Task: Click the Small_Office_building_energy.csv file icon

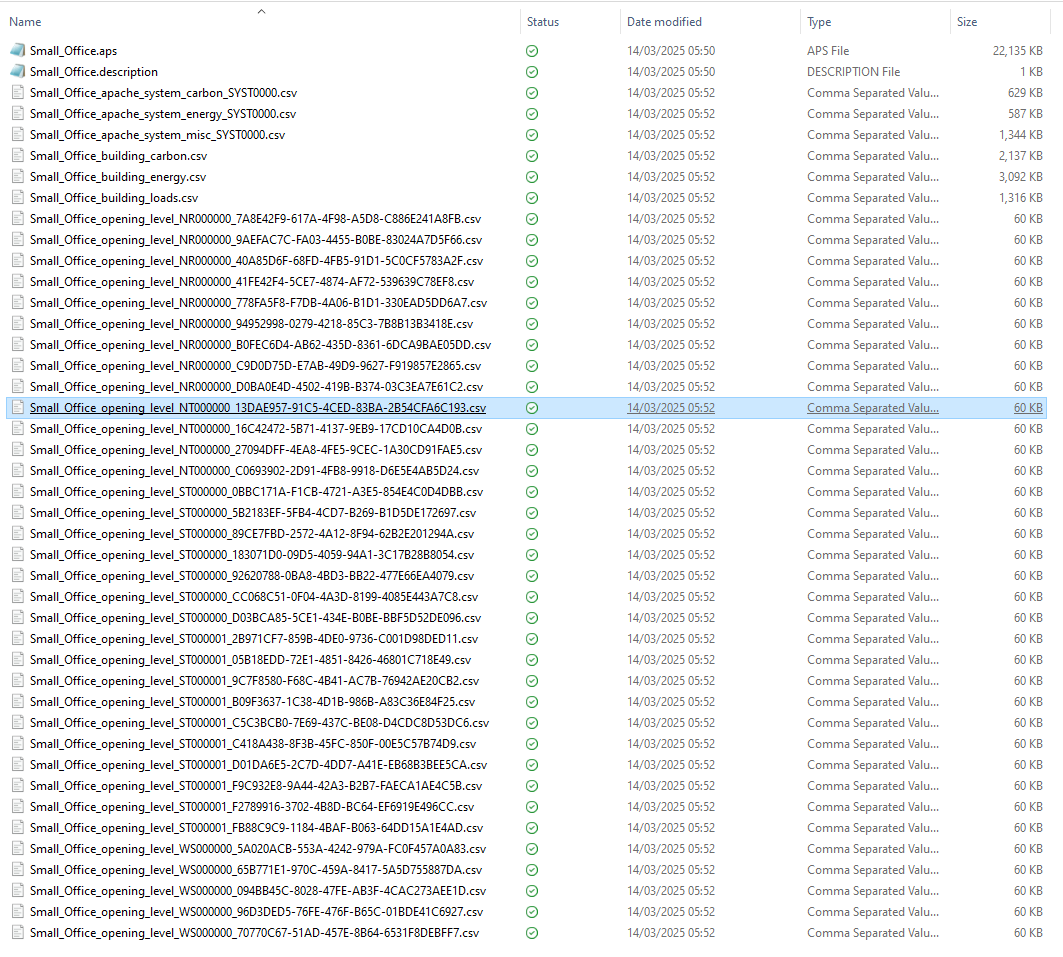Action: point(17,176)
